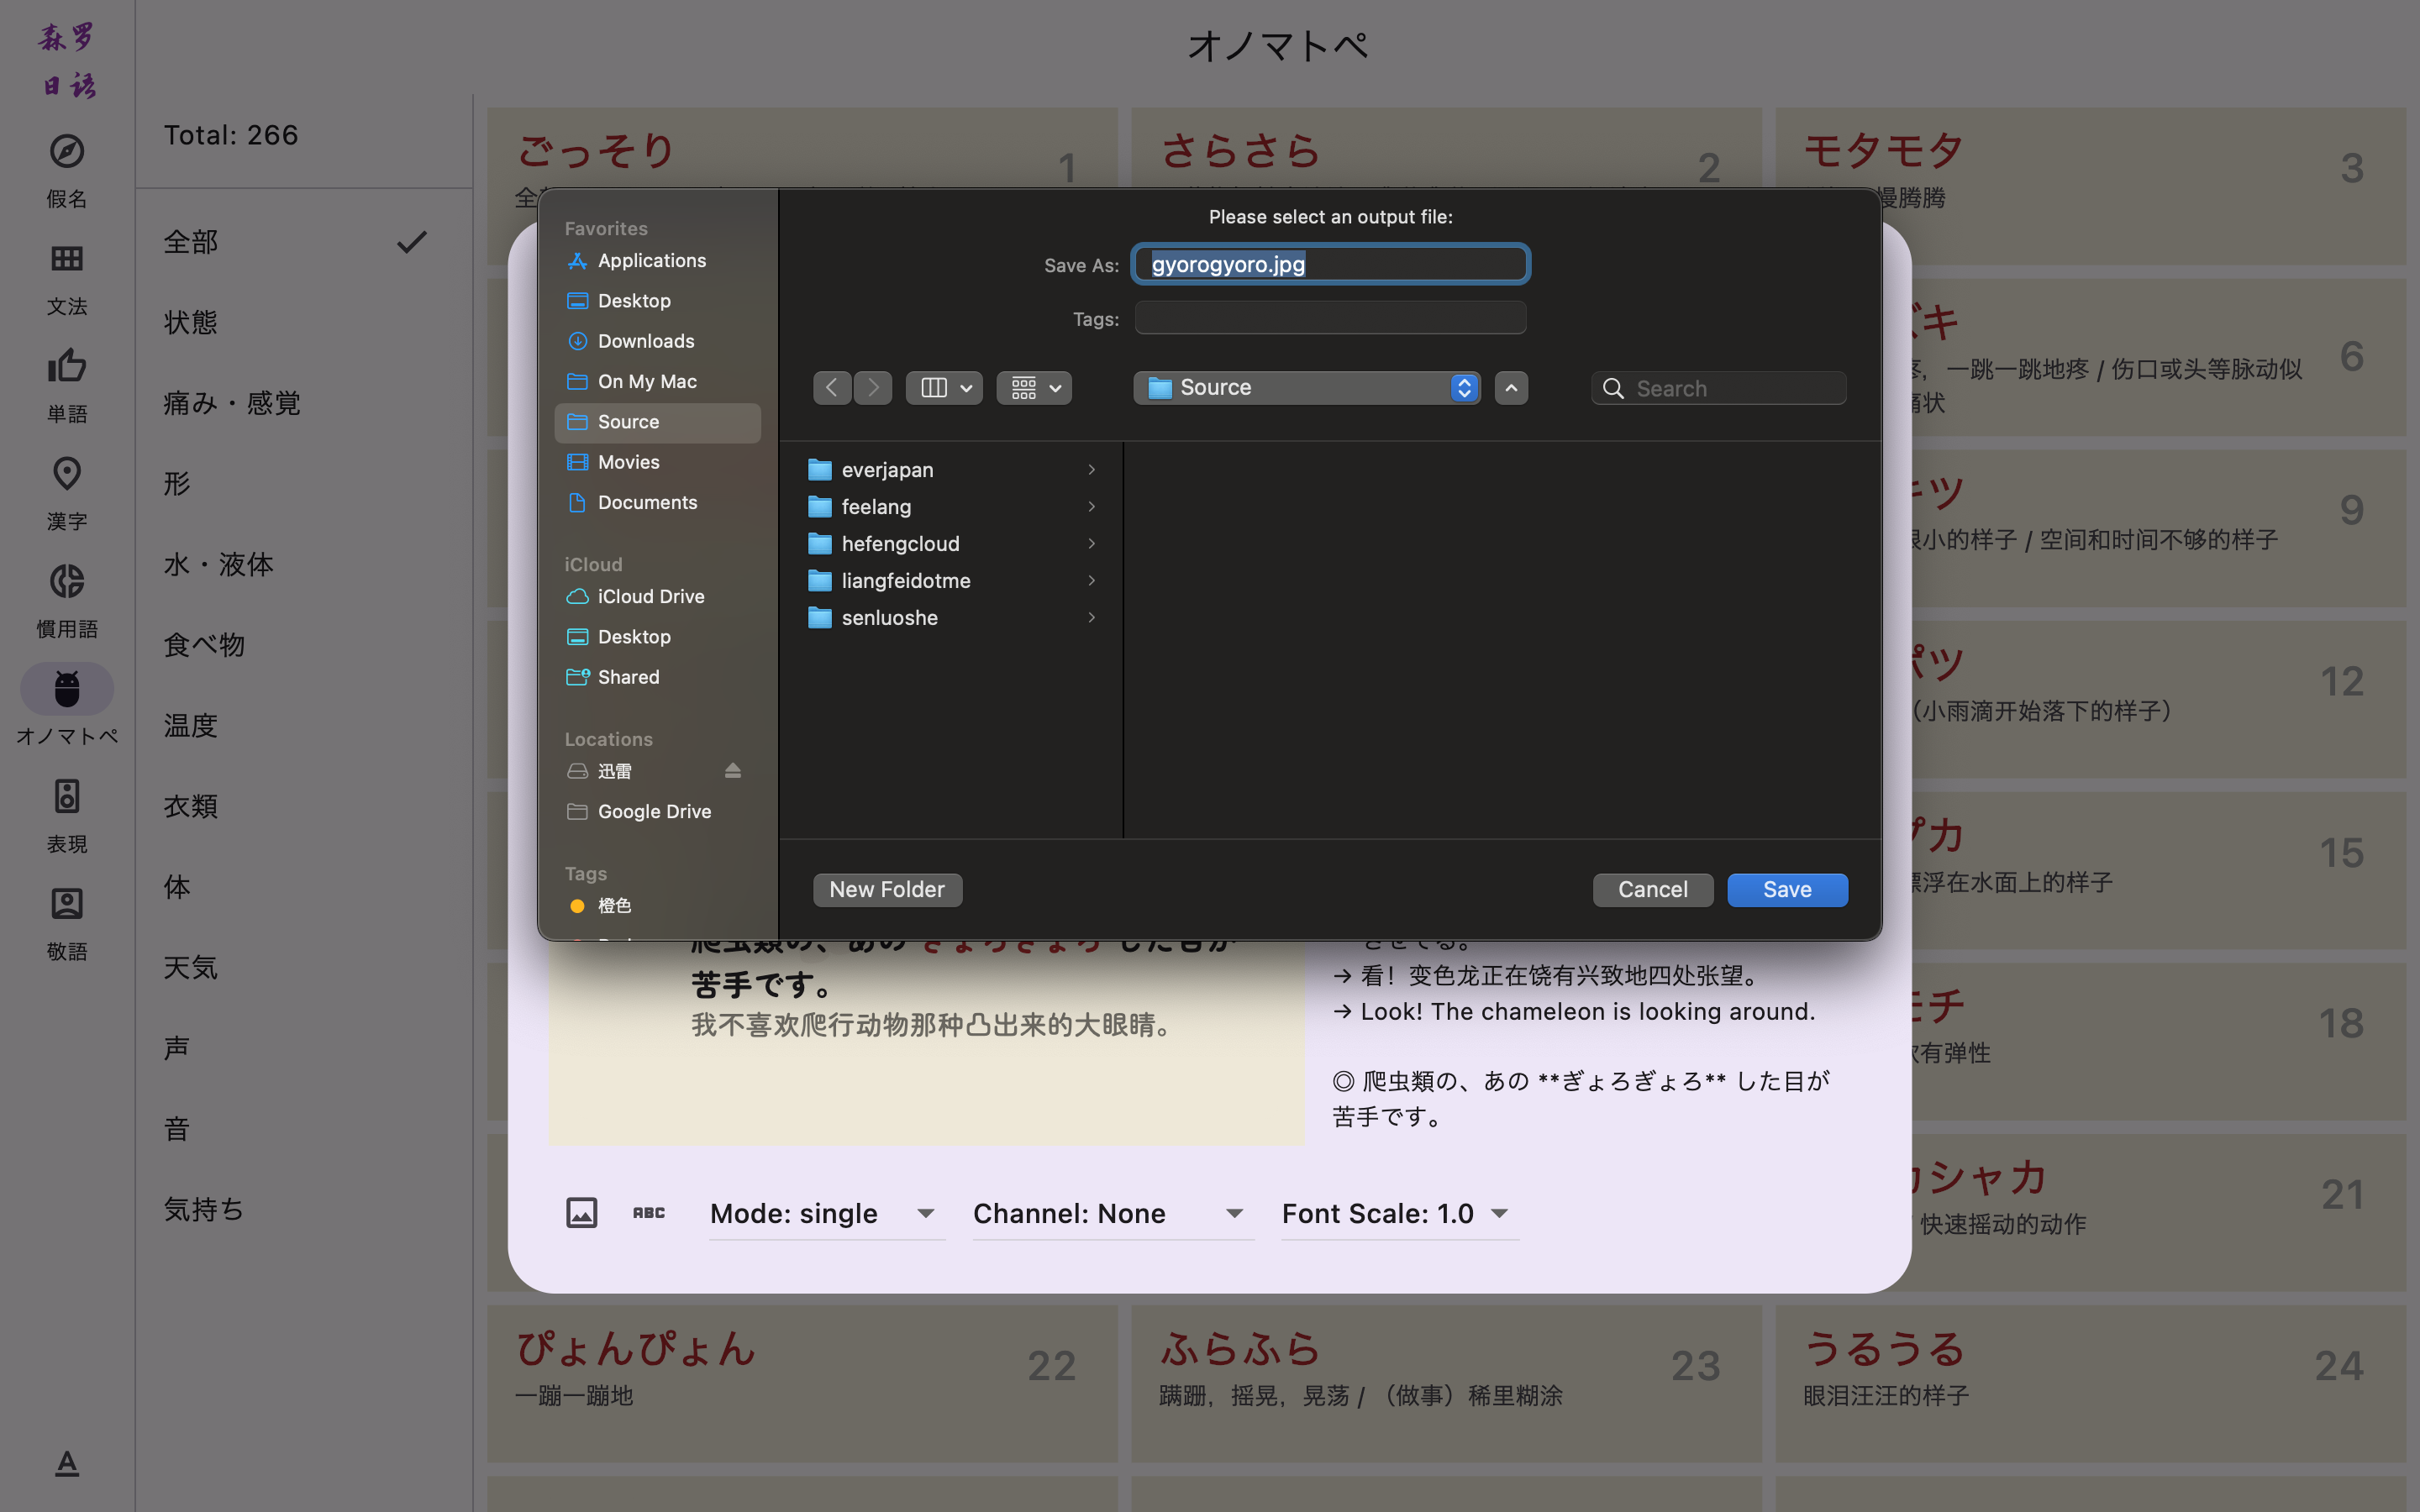Click Save to confirm output file
Image resolution: width=2420 pixels, height=1512 pixels.
coord(1787,890)
